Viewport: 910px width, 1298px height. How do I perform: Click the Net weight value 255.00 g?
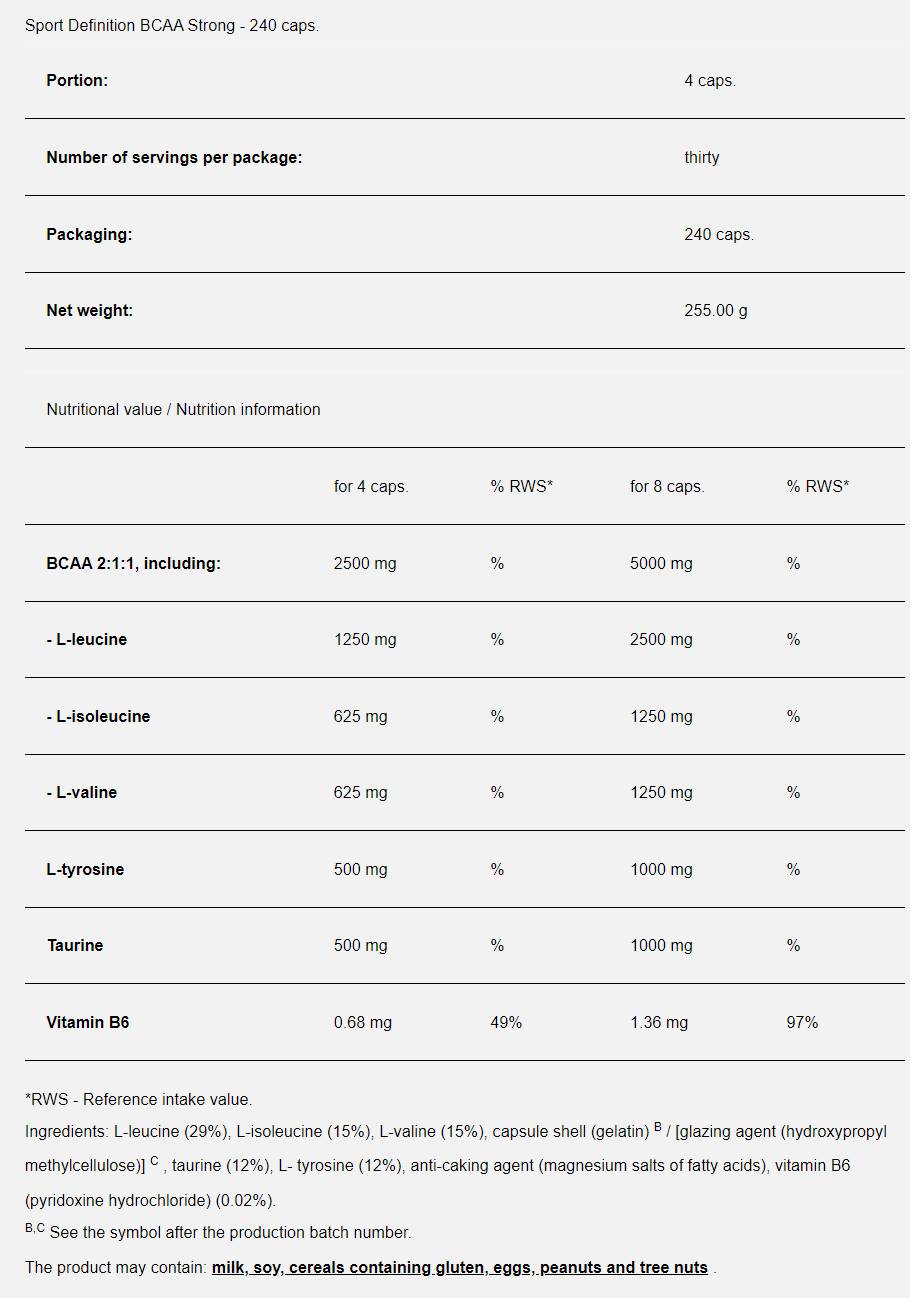click(x=715, y=310)
